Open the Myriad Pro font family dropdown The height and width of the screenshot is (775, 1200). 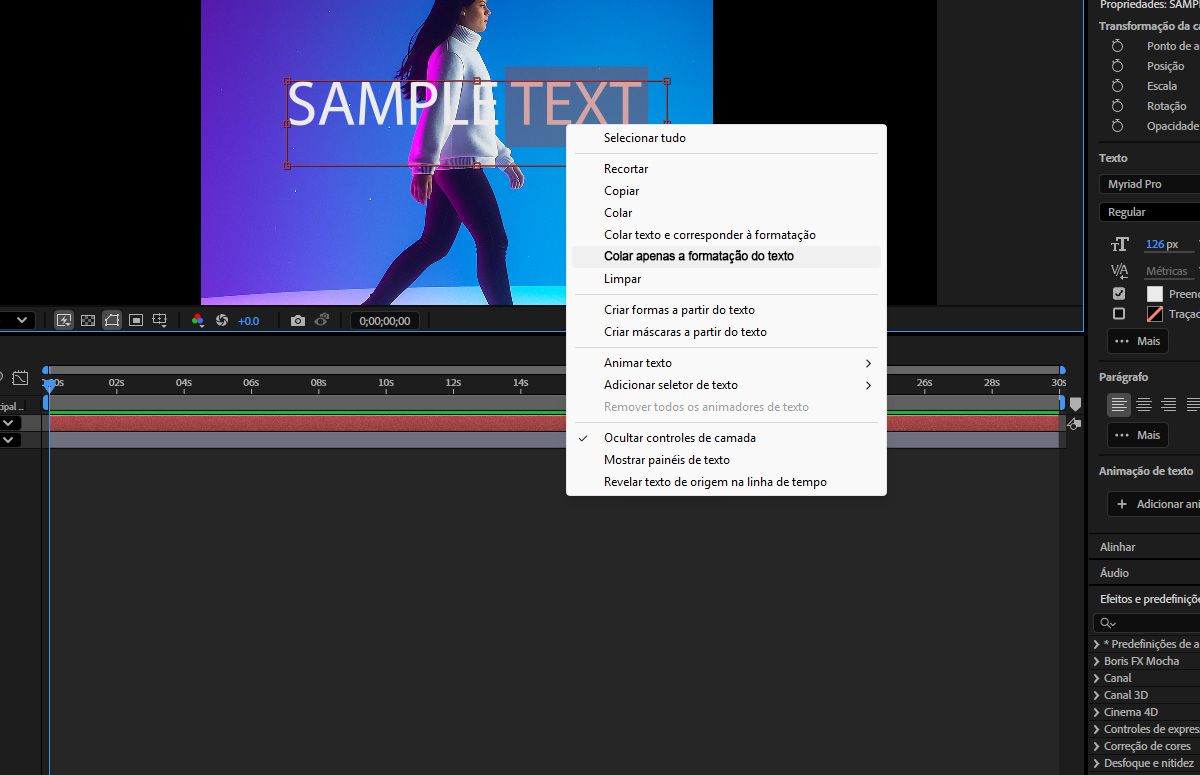pos(1149,183)
